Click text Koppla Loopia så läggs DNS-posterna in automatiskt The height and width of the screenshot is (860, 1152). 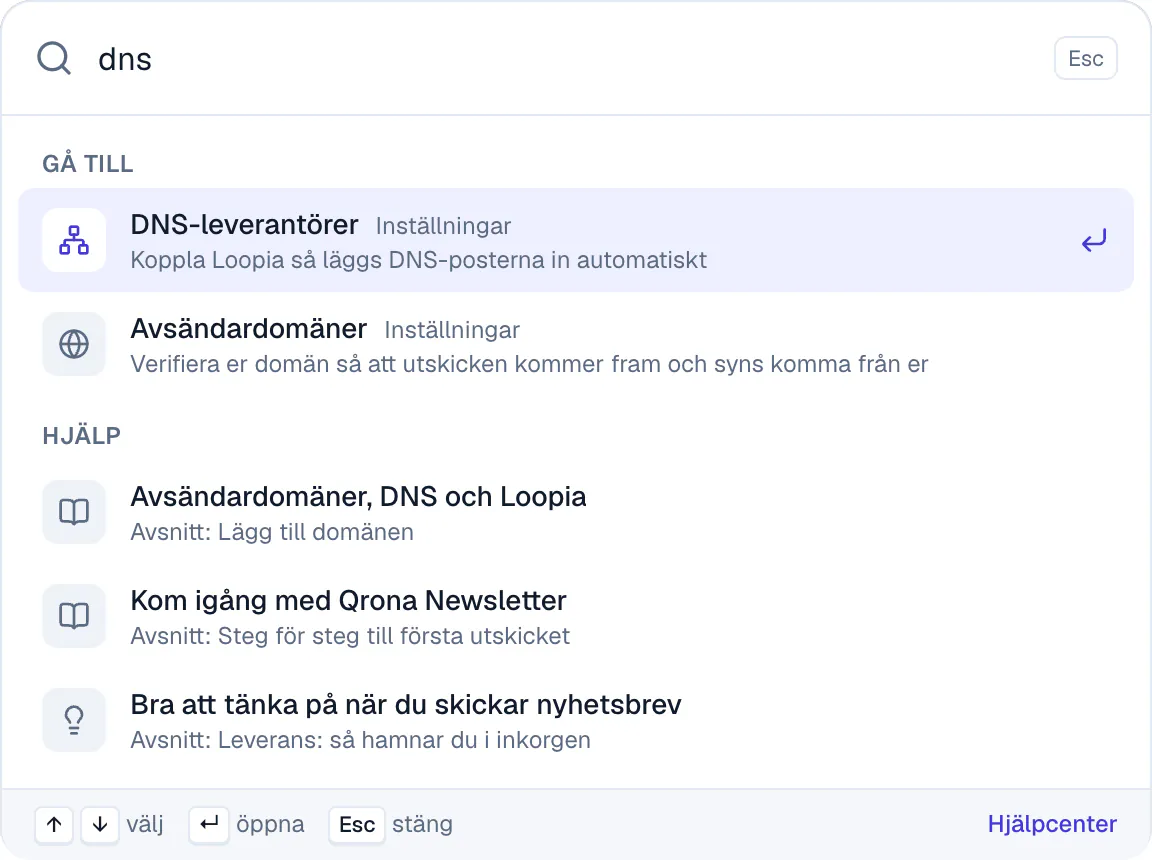coord(419,260)
